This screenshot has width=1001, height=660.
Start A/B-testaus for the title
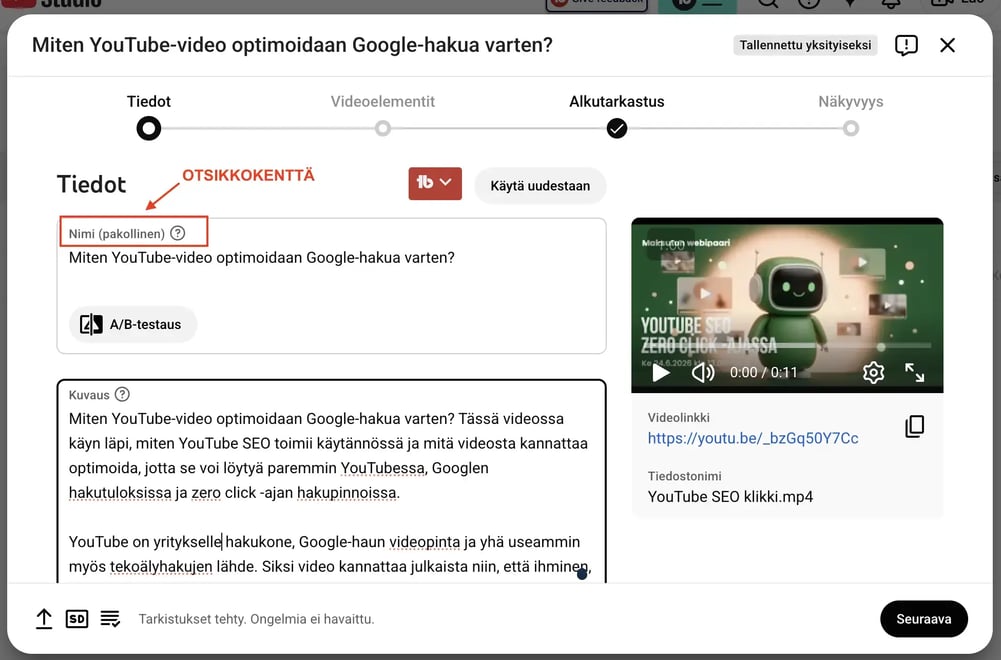[132, 324]
